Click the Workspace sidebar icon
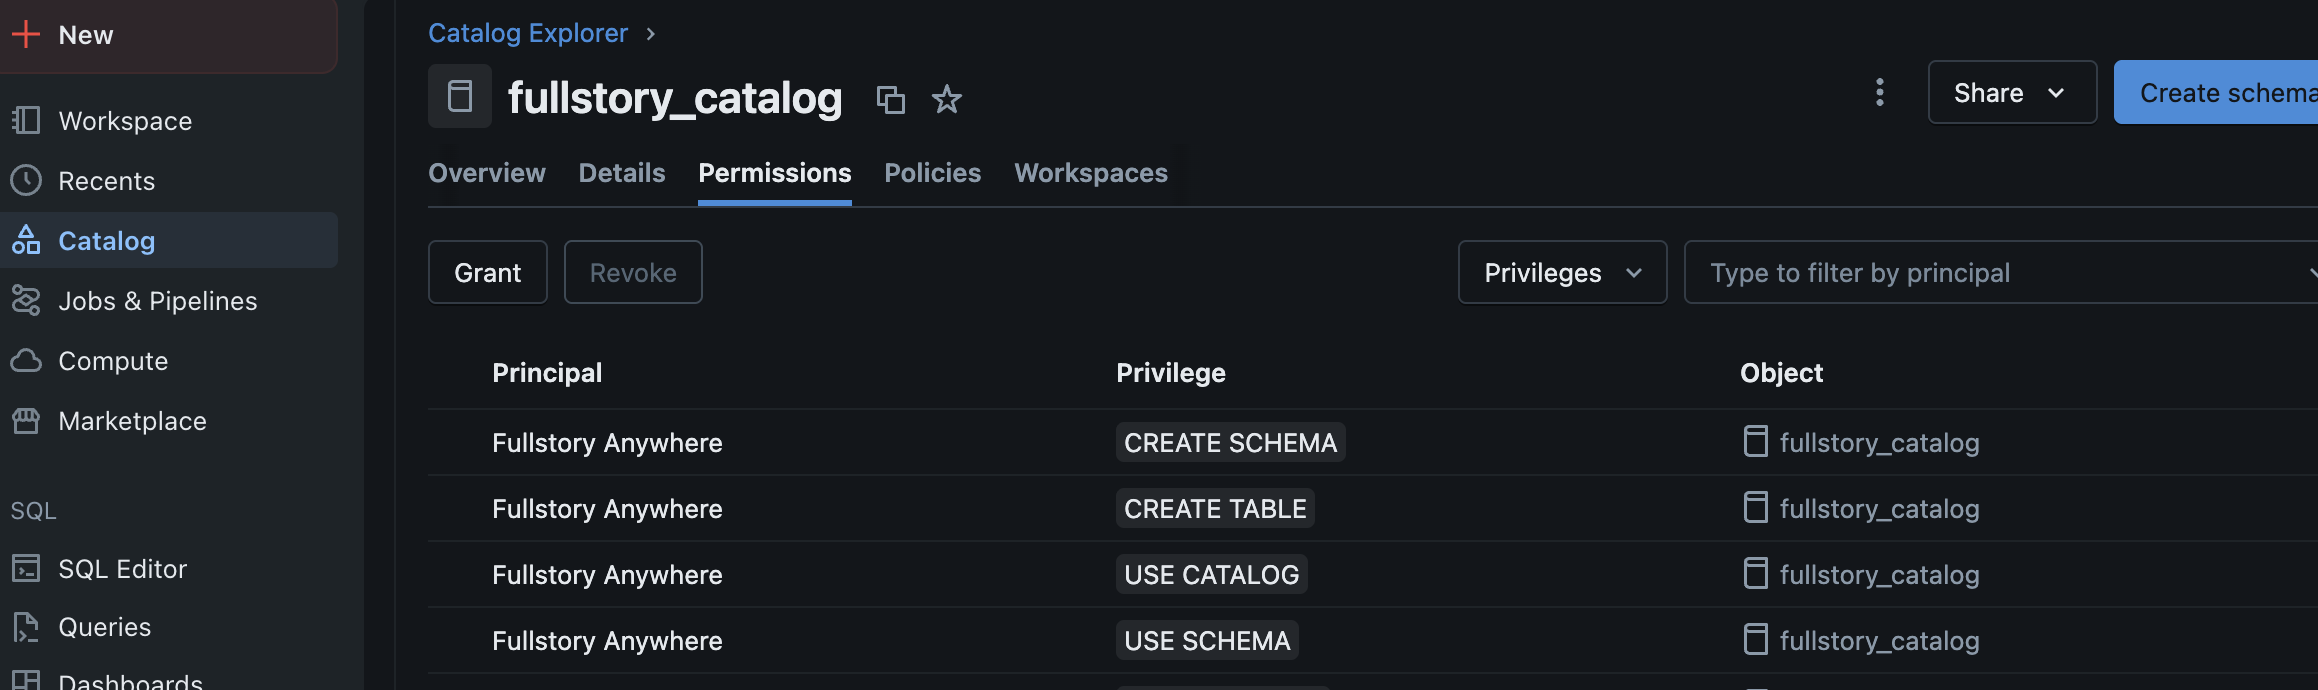Image resolution: width=2318 pixels, height=690 pixels. (x=26, y=121)
